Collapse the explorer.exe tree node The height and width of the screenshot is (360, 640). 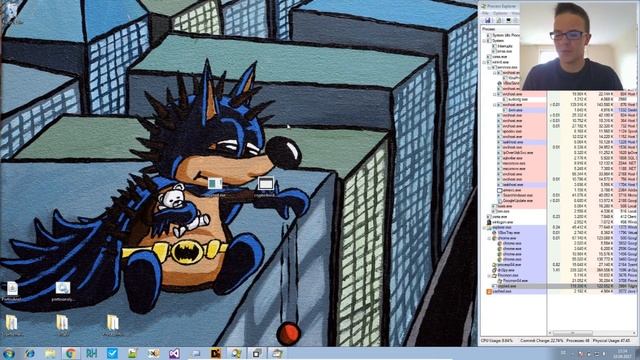(x=484, y=227)
